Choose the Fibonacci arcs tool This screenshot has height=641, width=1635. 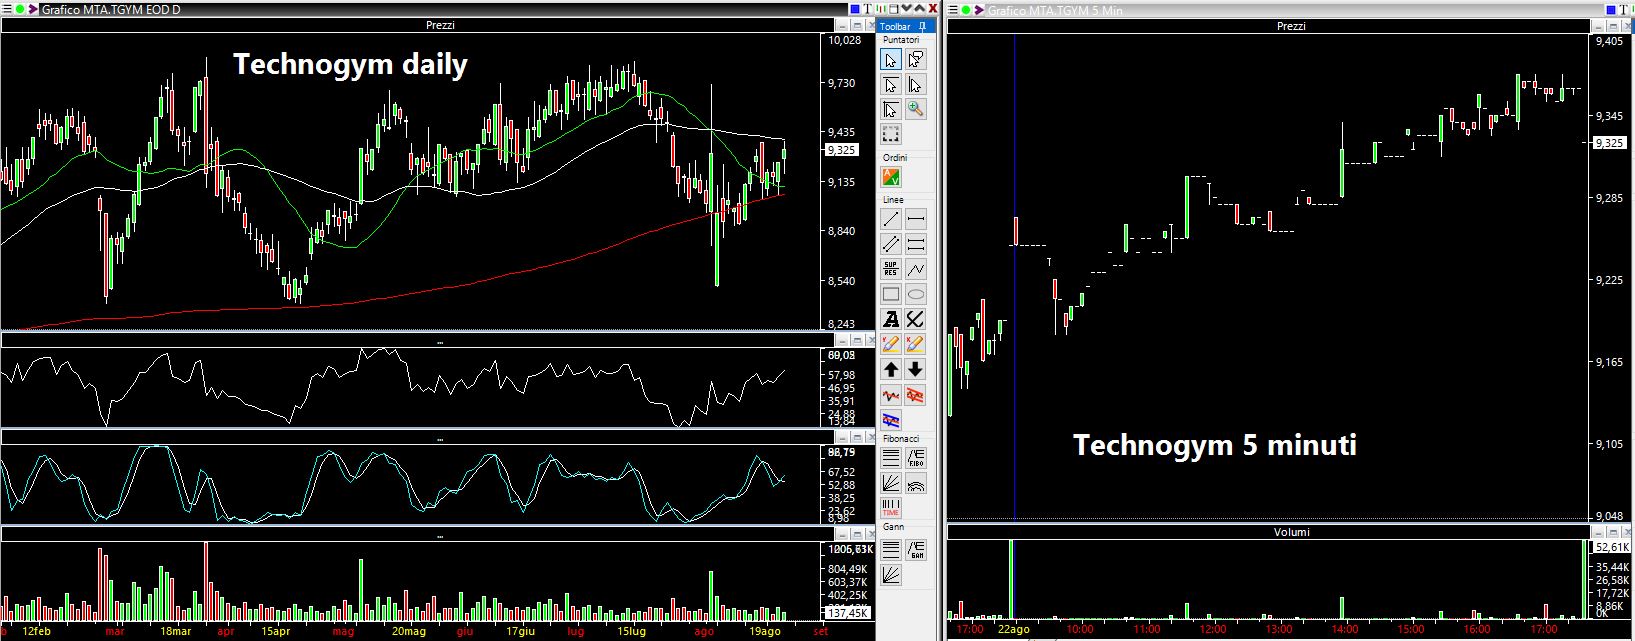[x=916, y=483]
